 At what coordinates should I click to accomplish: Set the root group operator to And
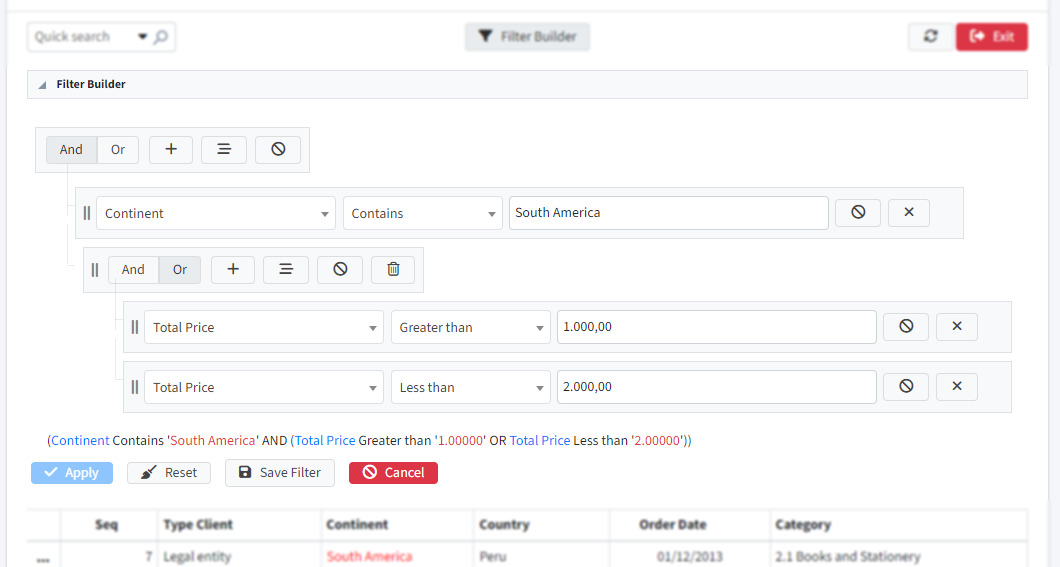point(71,149)
